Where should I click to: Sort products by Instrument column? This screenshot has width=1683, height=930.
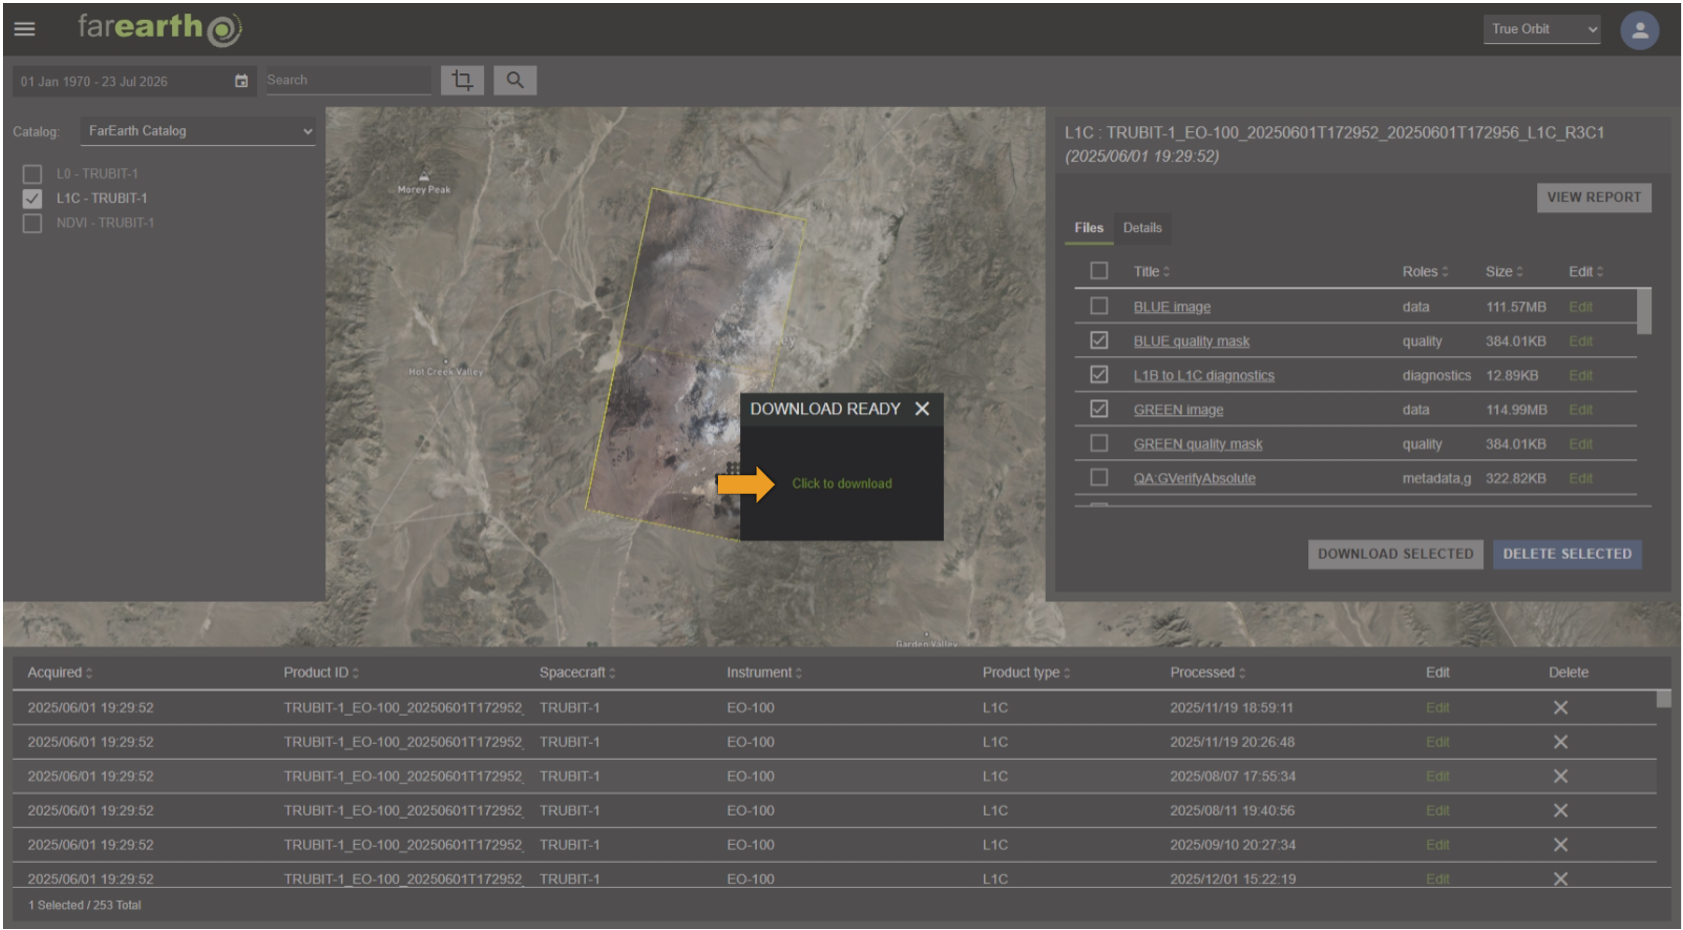tap(764, 673)
